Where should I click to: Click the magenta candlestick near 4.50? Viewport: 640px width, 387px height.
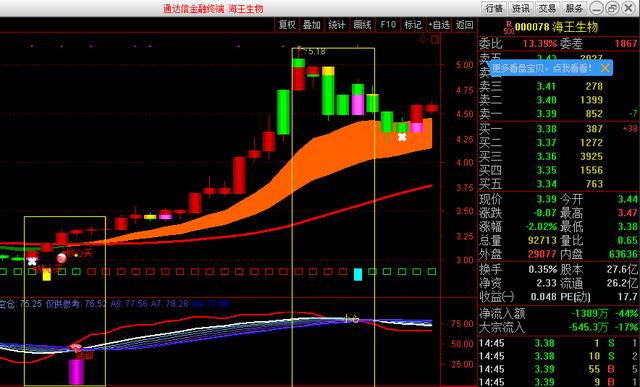click(358, 105)
